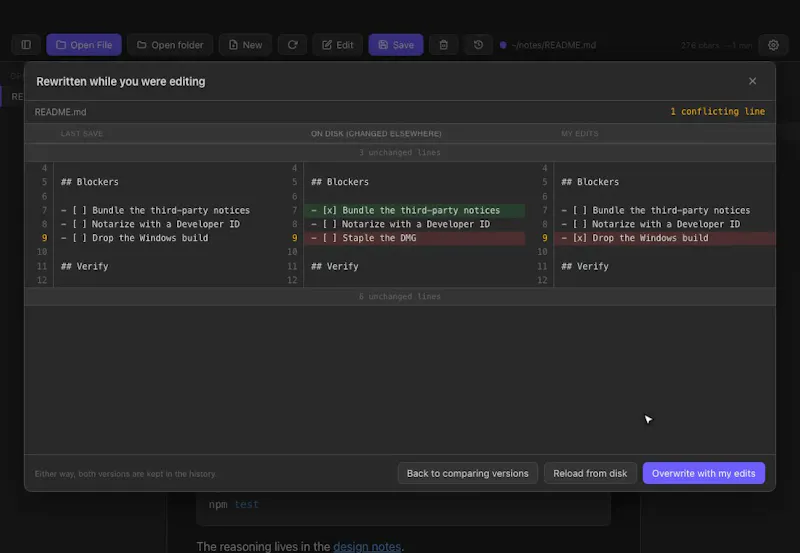Image resolution: width=800 pixels, height=553 pixels.
Task: Click the green '[x] Bundle the third-party notices' line
Action: [414, 210]
